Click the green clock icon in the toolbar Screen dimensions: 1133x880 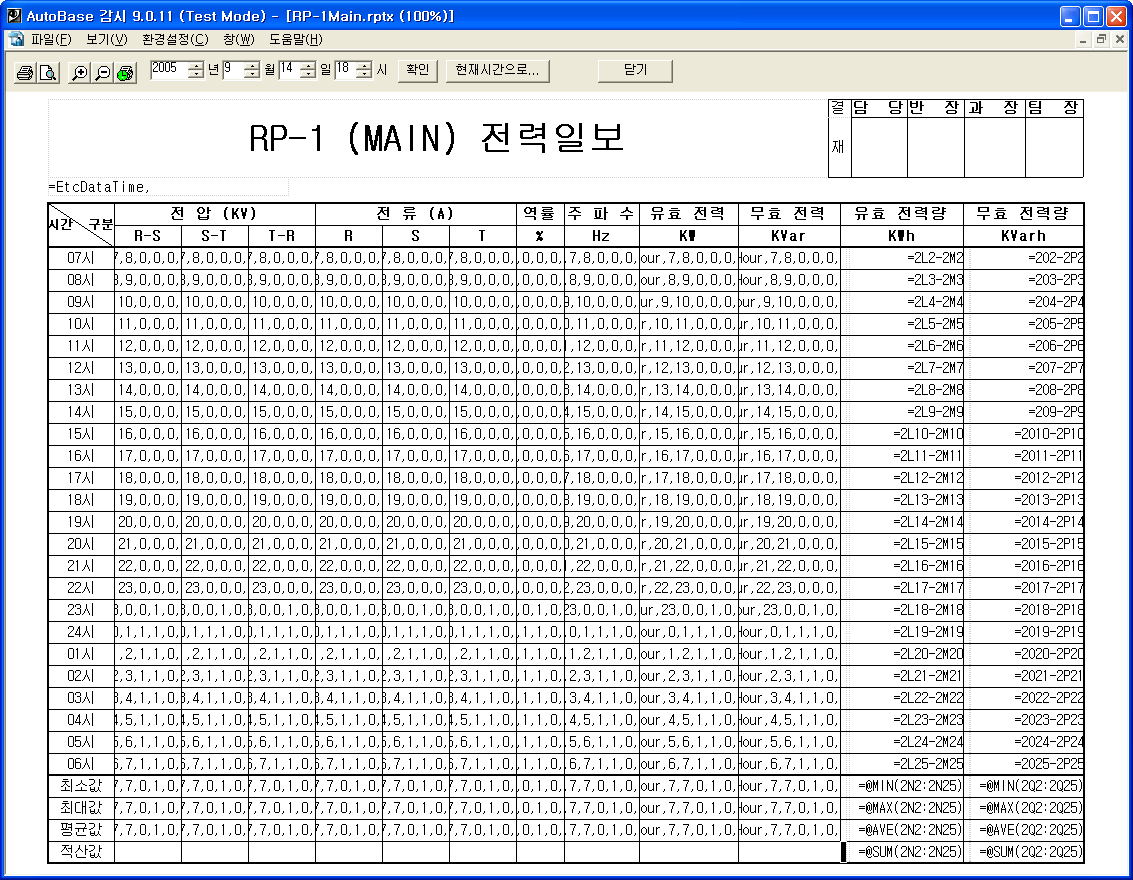125,73
